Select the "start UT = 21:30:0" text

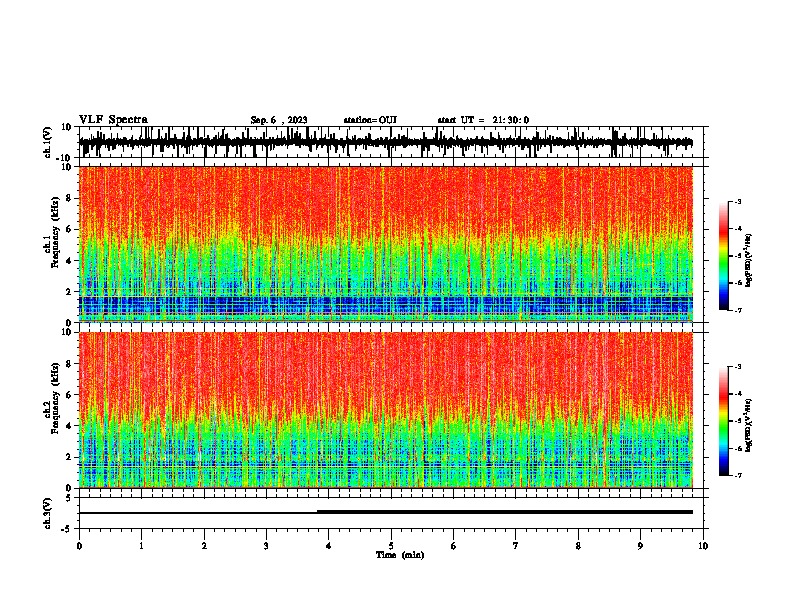[483, 120]
